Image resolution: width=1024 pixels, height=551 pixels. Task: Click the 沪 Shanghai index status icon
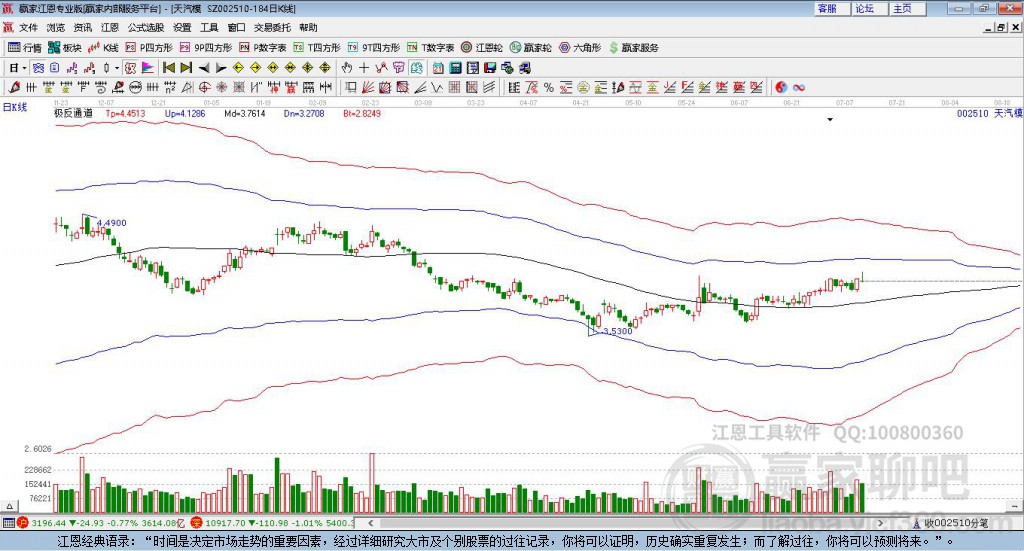coord(23,523)
